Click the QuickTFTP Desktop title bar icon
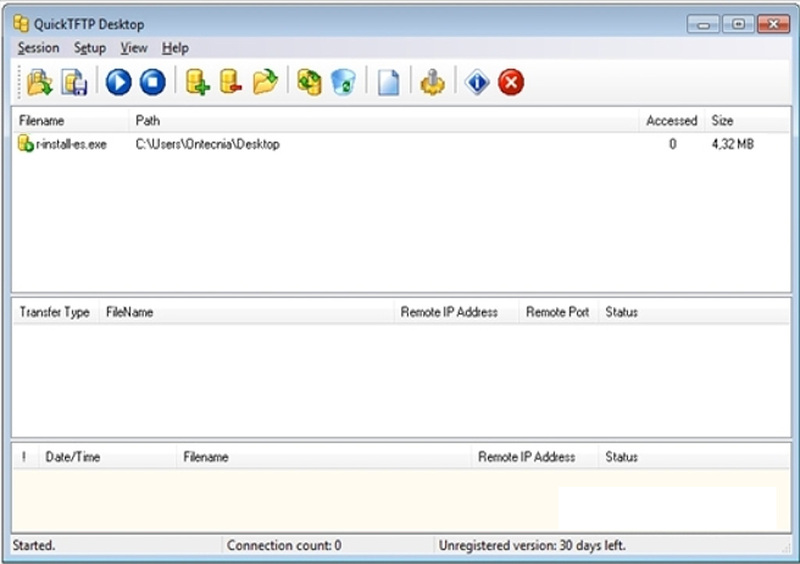Viewport: 800px width, 564px height. (x=21, y=24)
